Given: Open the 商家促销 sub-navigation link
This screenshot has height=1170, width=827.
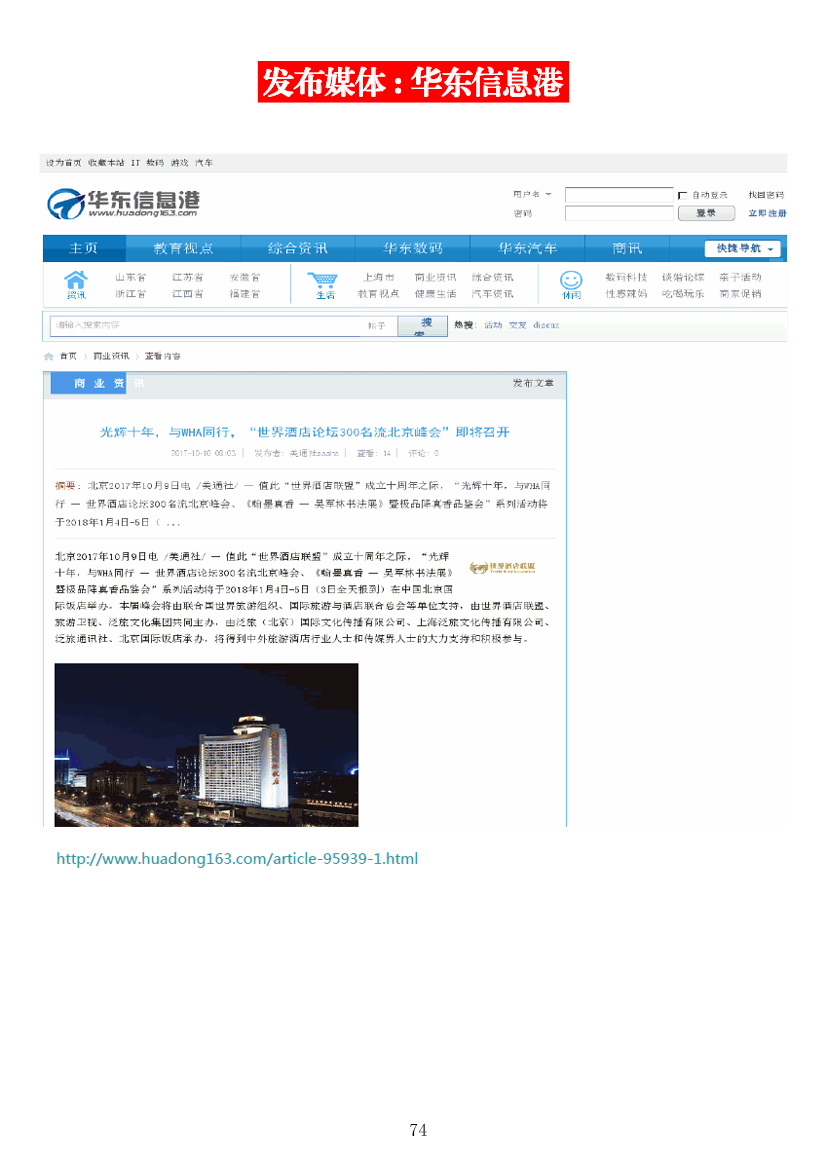Looking at the screenshot, I should 740,294.
